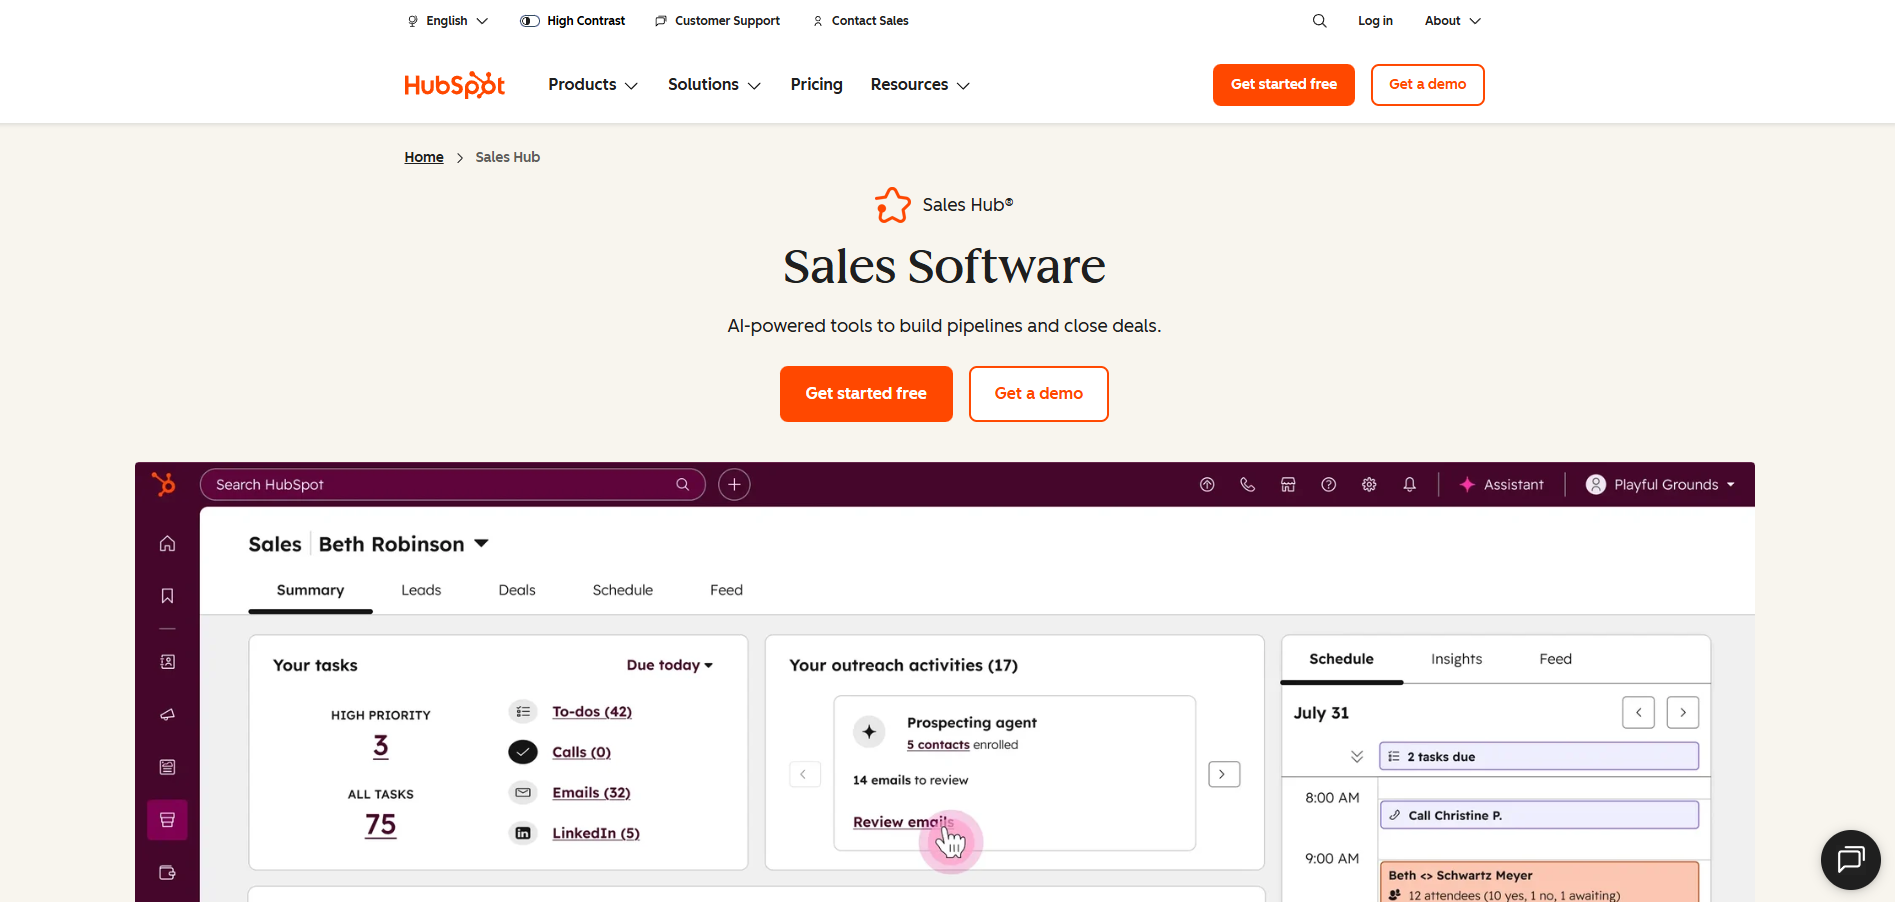The image size is (1895, 902).
Task: Switch to the Leads tab
Action: pyautogui.click(x=421, y=590)
